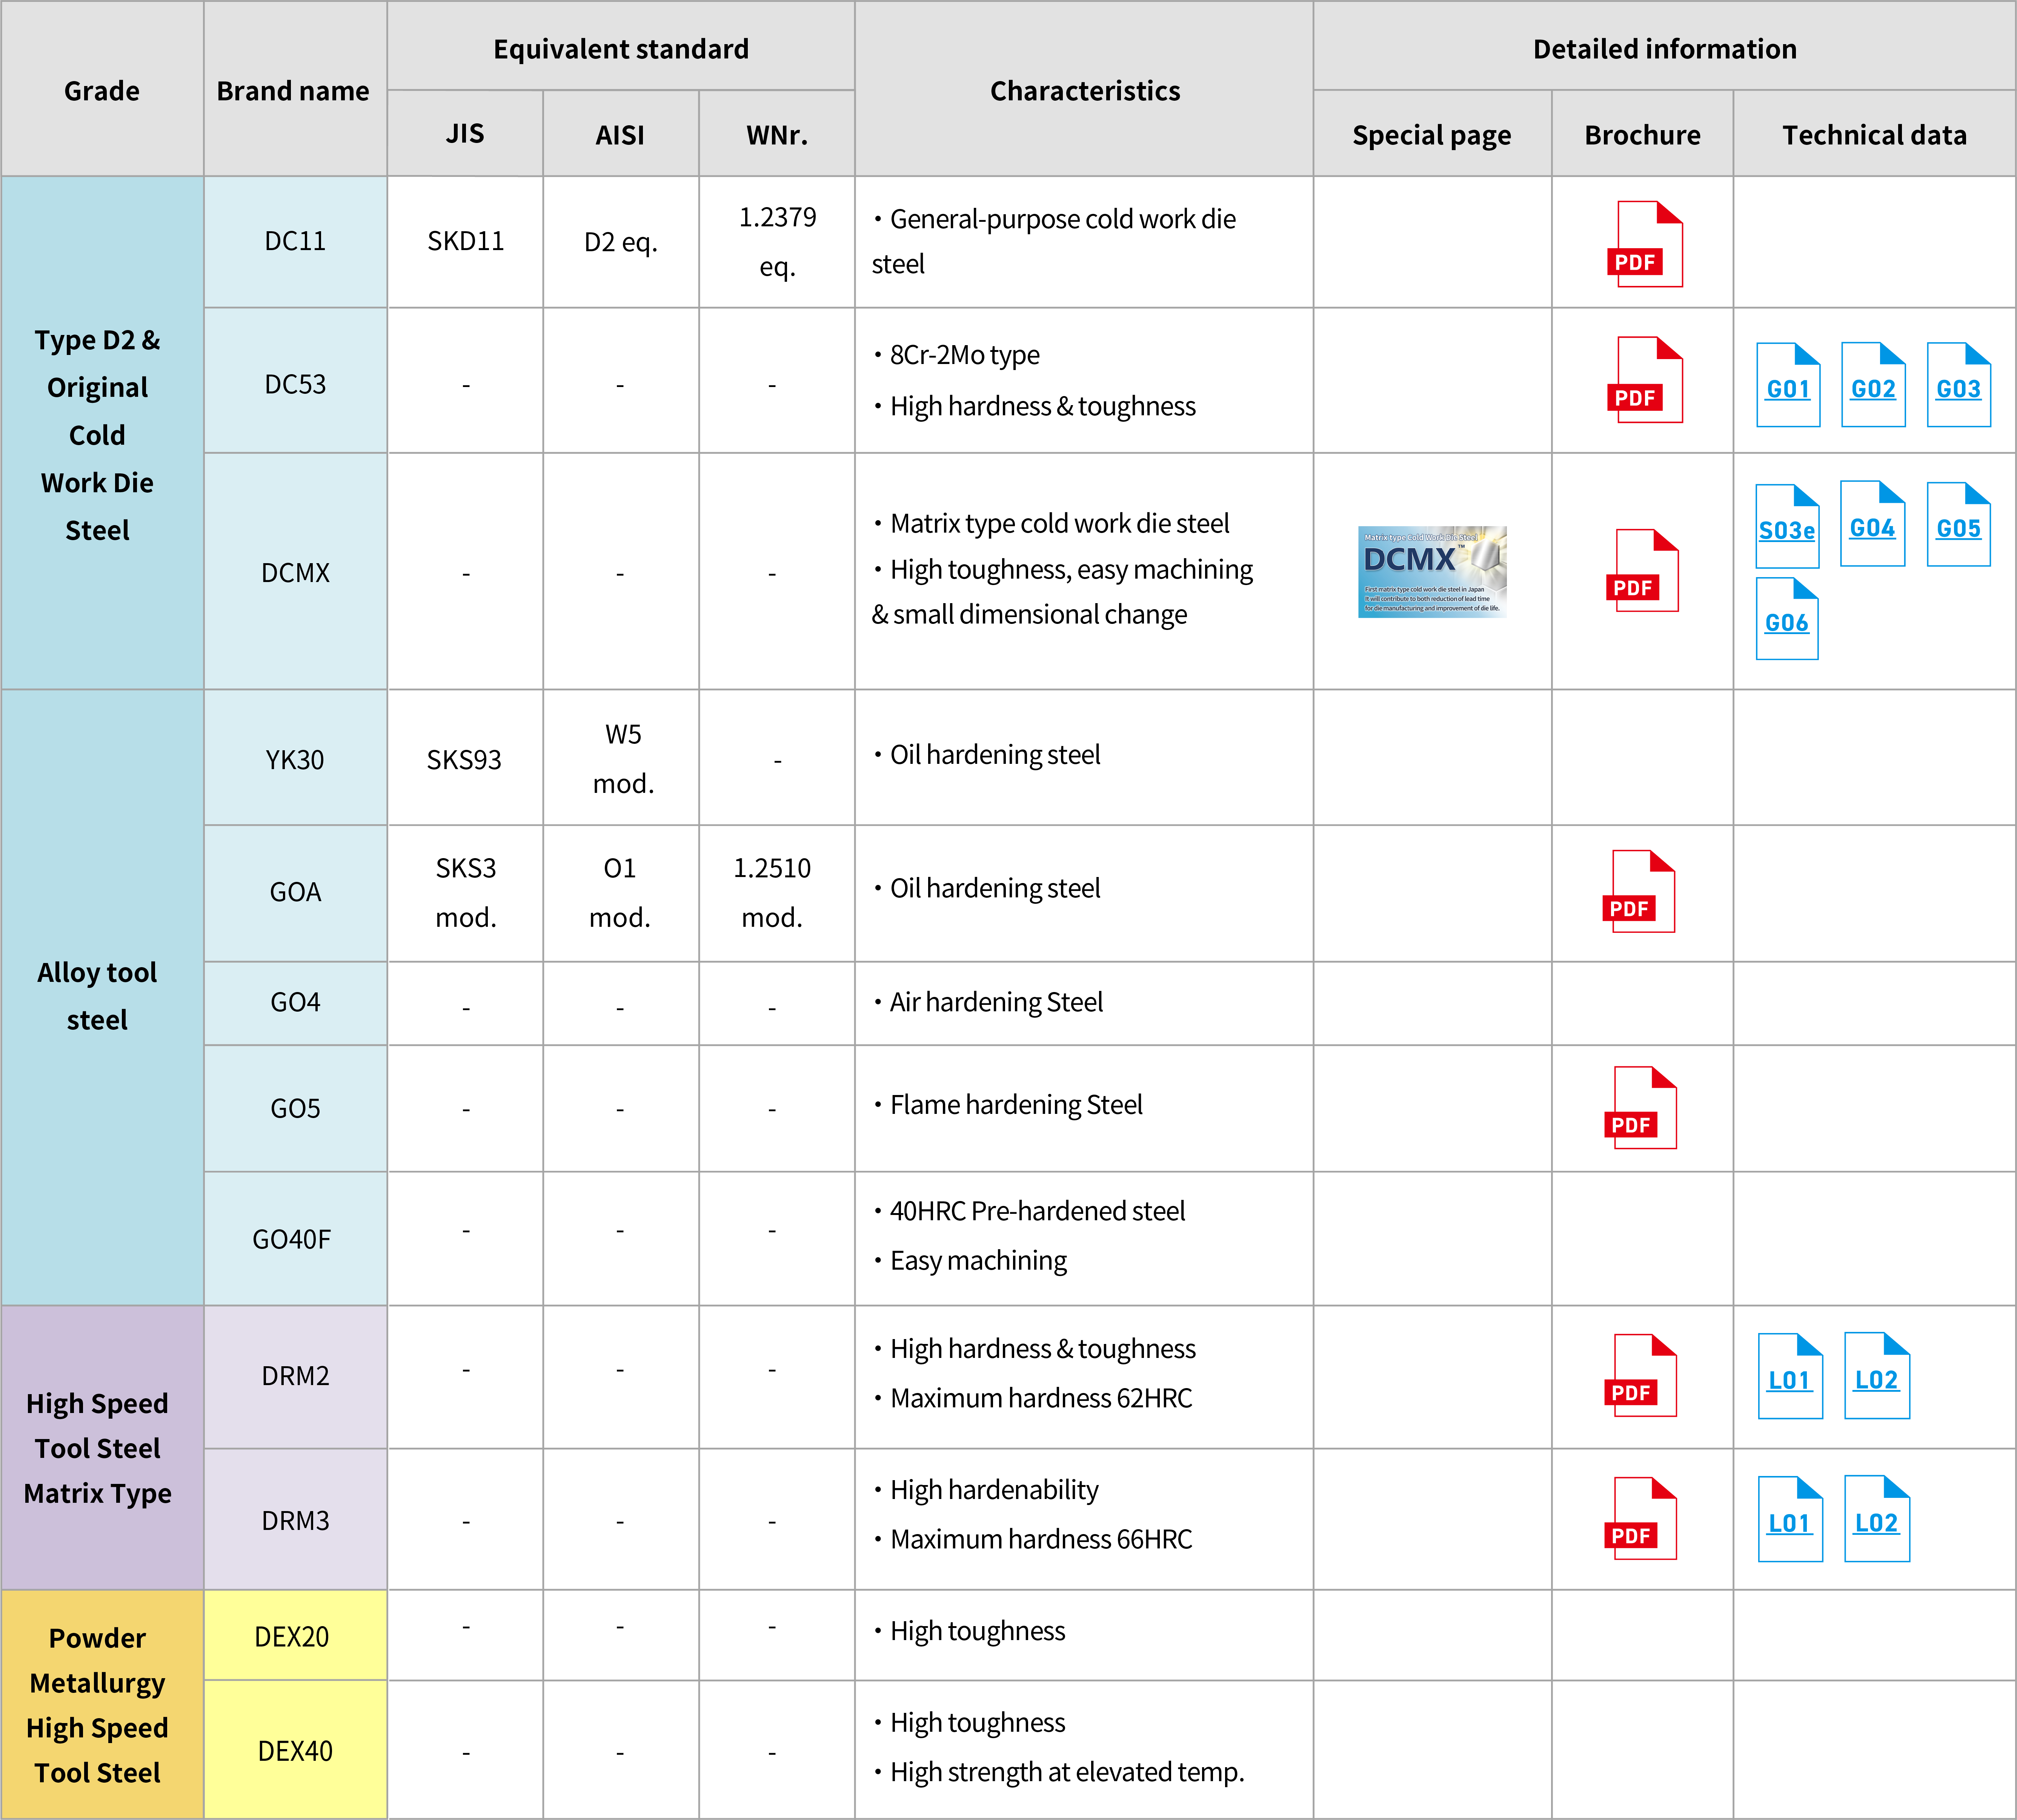2017x1820 pixels.
Task: Click the JIS column header
Action: point(465,134)
